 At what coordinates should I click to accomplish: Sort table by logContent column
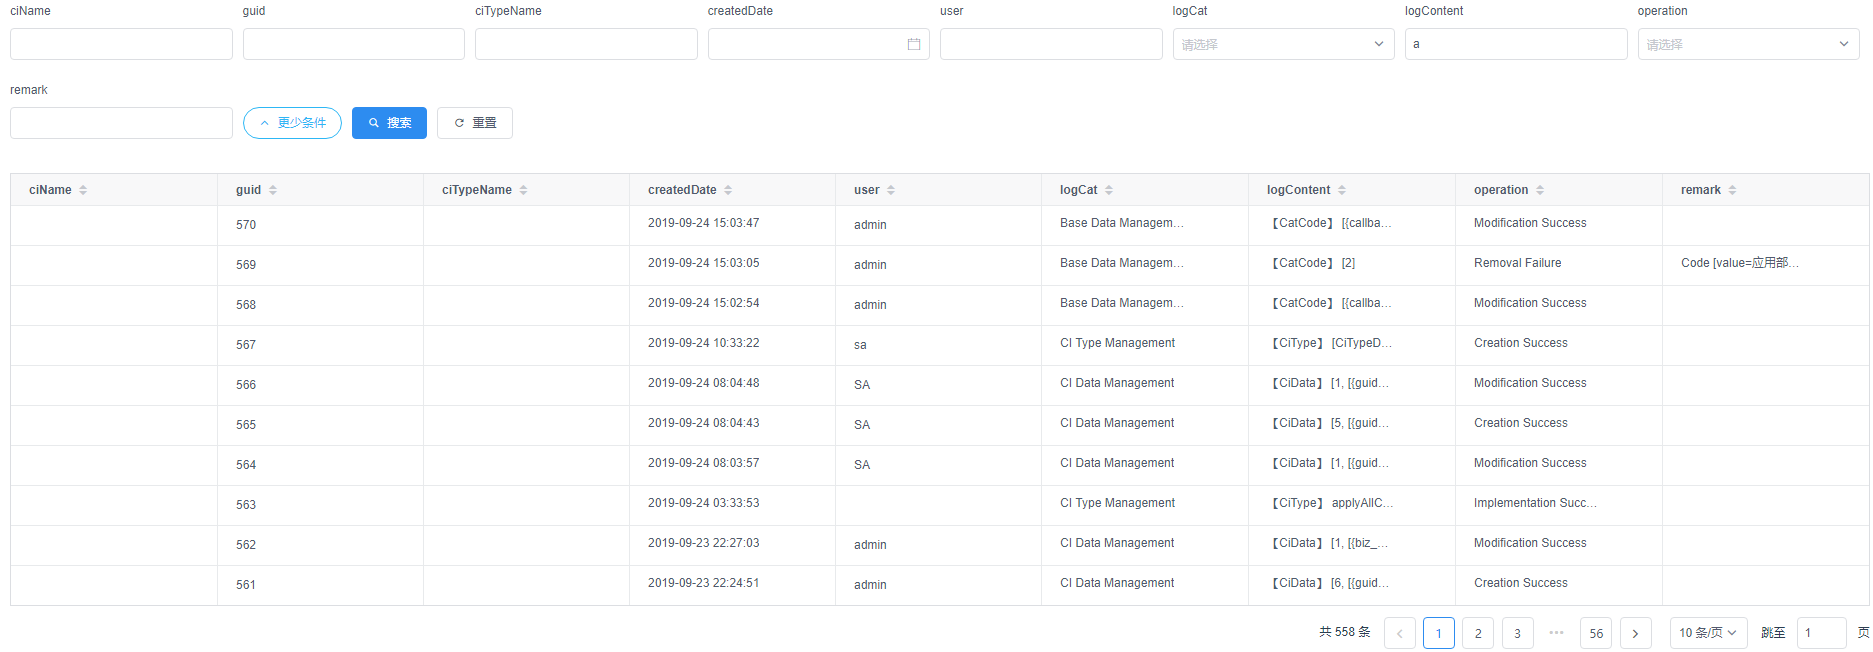[1342, 190]
